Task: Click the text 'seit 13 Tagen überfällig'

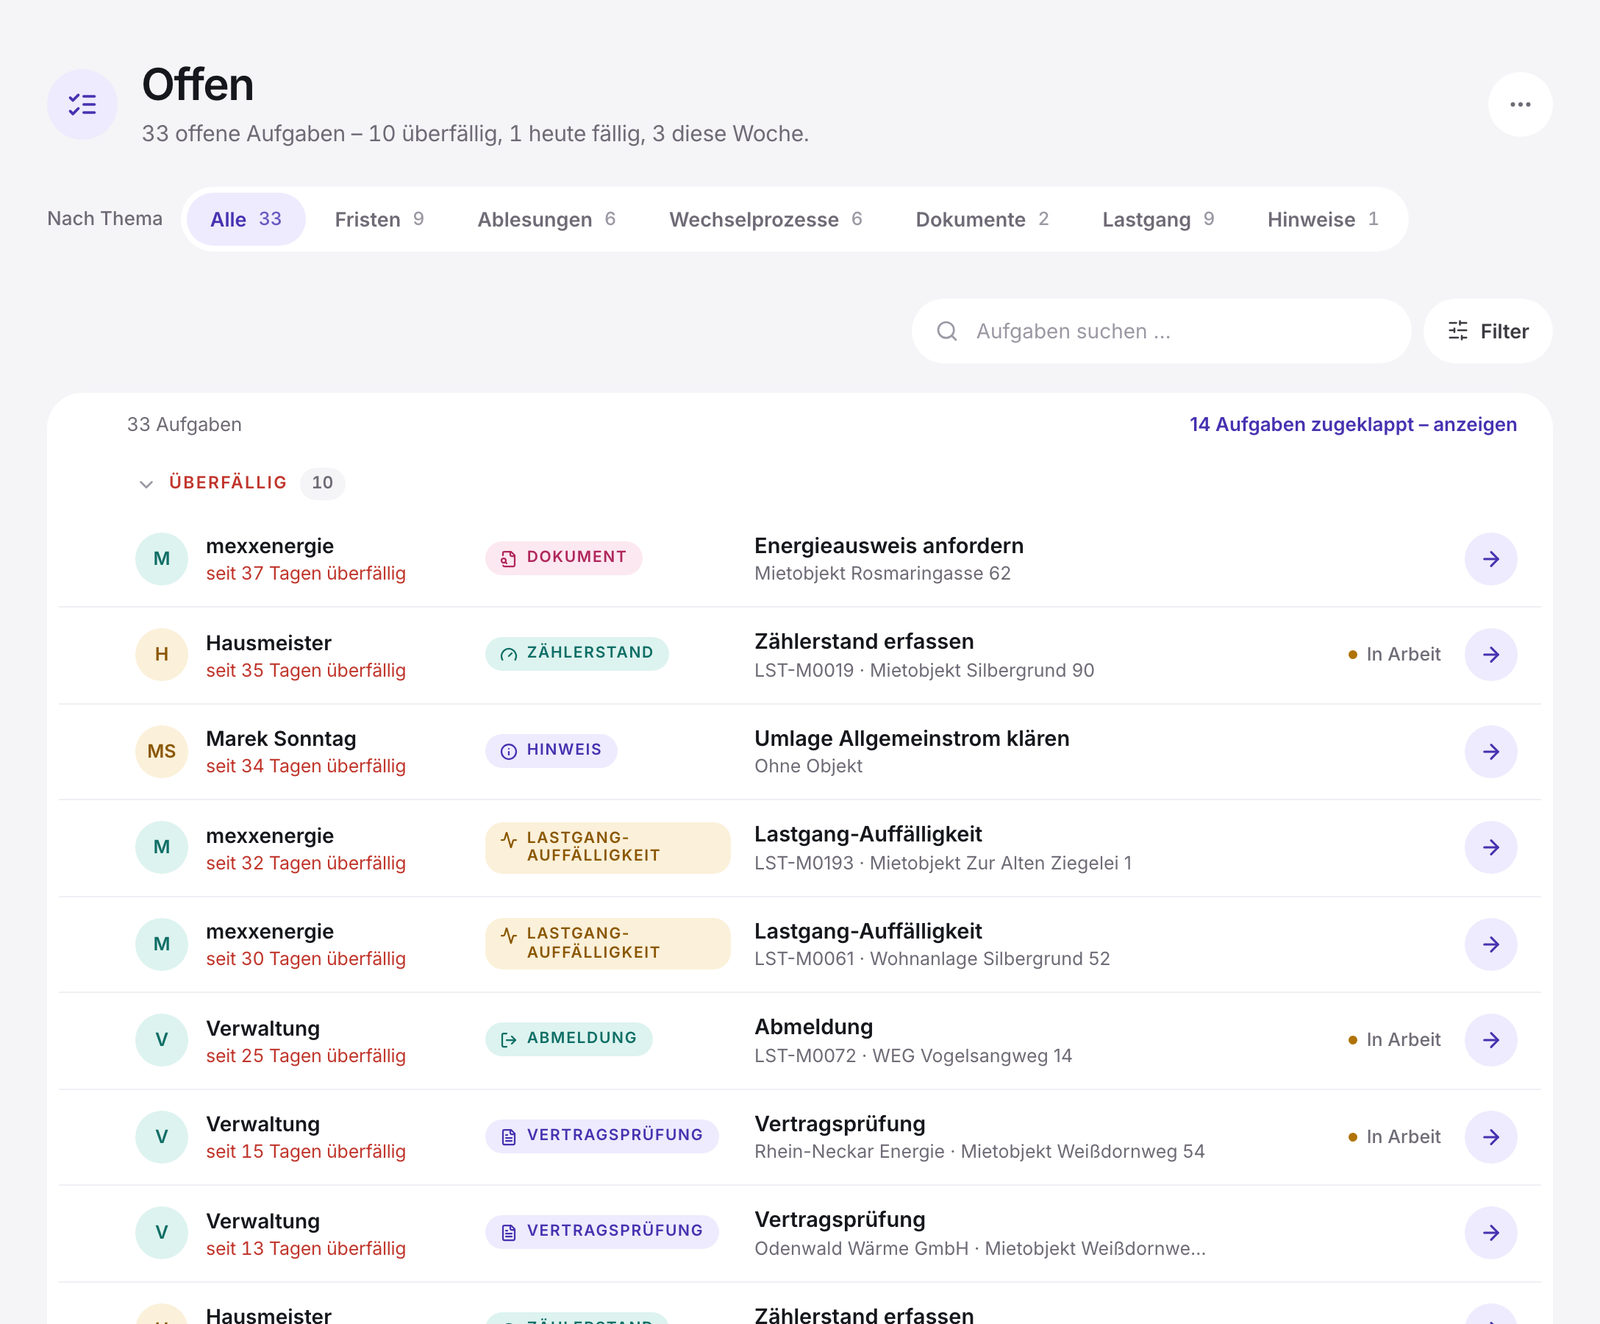Action: pyautogui.click(x=306, y=1249)
